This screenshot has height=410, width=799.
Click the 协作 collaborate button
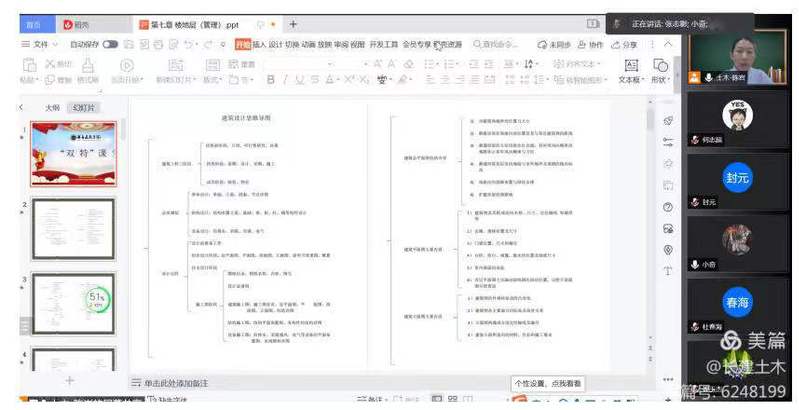[591, 45]
